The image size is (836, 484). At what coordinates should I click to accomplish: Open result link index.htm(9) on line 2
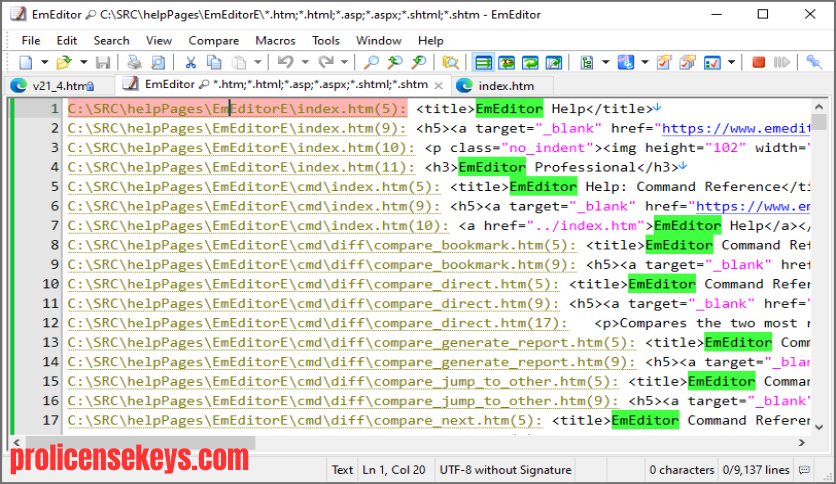pos(237,128)
